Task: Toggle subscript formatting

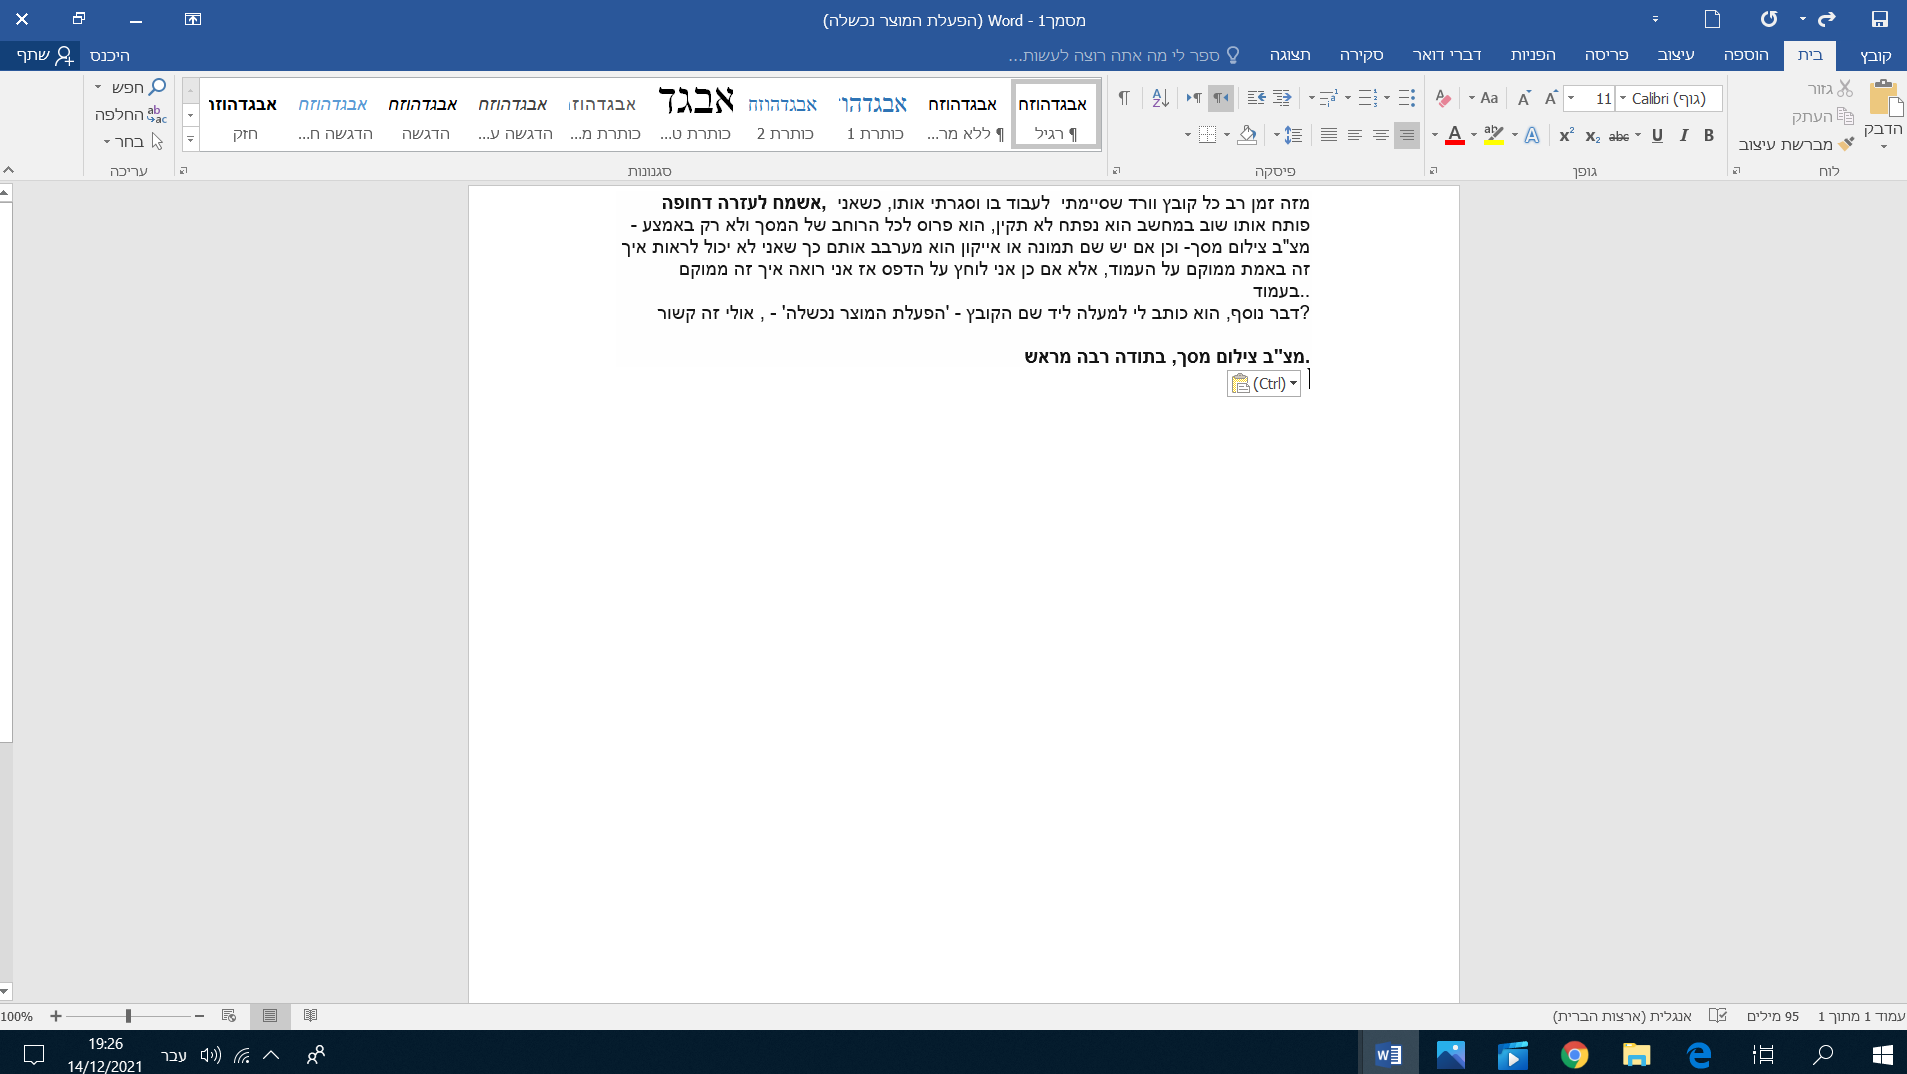Action: [1593, 136]
